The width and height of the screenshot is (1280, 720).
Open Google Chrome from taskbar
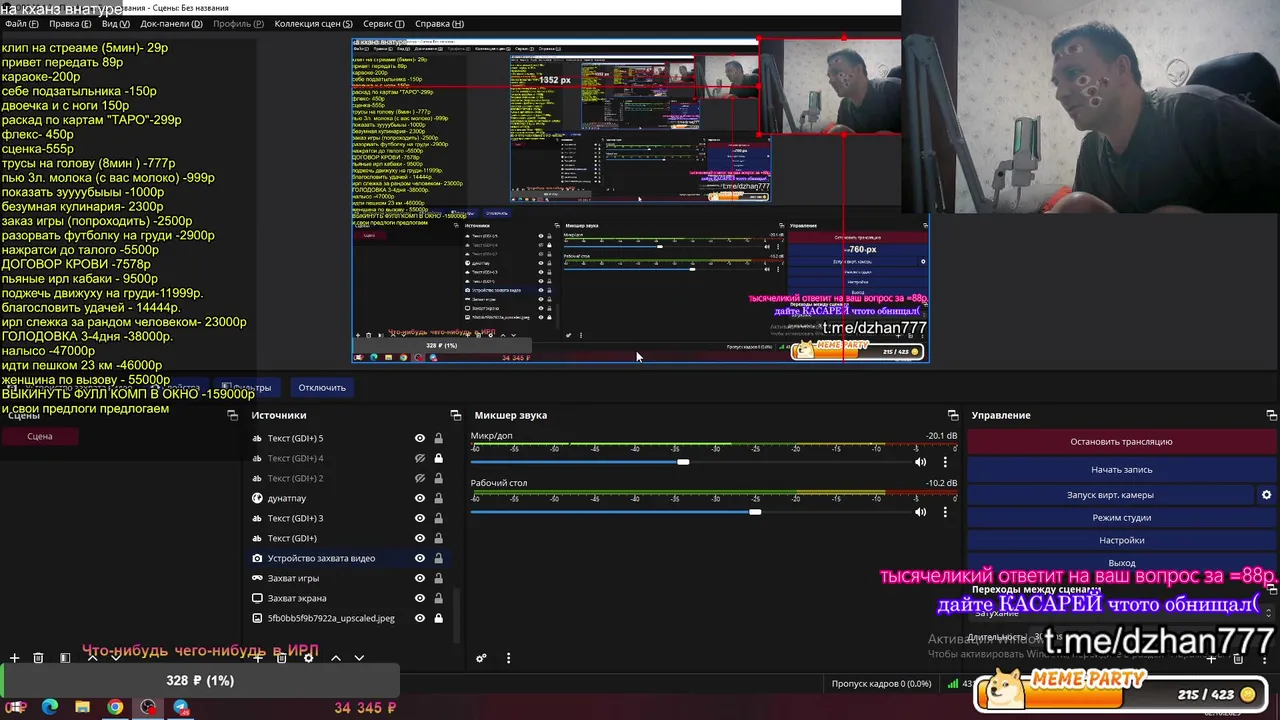coord(115,707)
